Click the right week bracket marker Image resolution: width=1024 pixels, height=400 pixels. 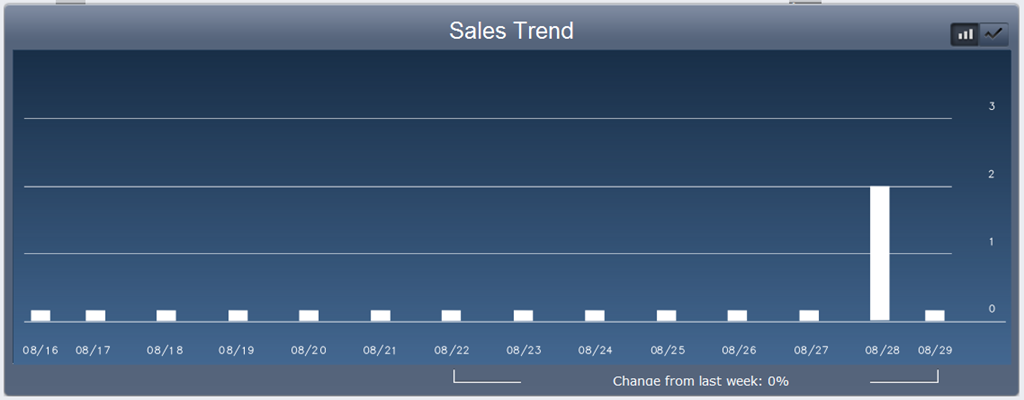tap(904, 378)
